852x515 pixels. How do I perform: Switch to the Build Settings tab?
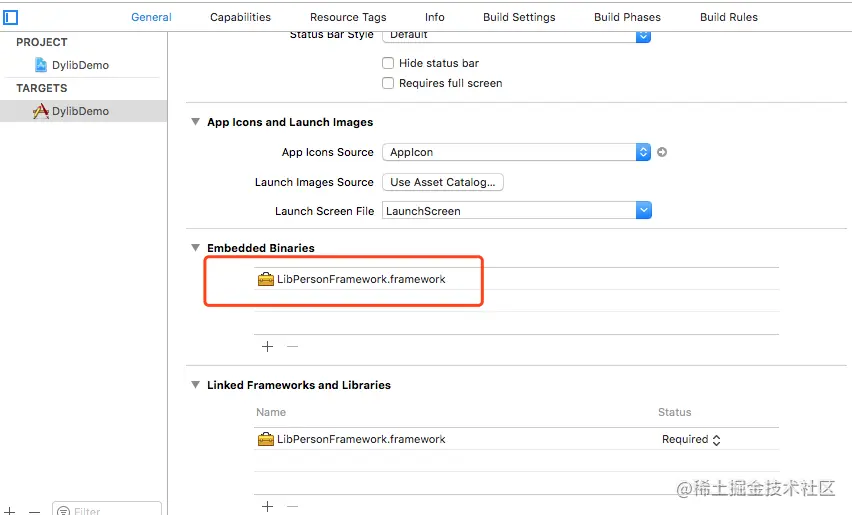(519, 17)
